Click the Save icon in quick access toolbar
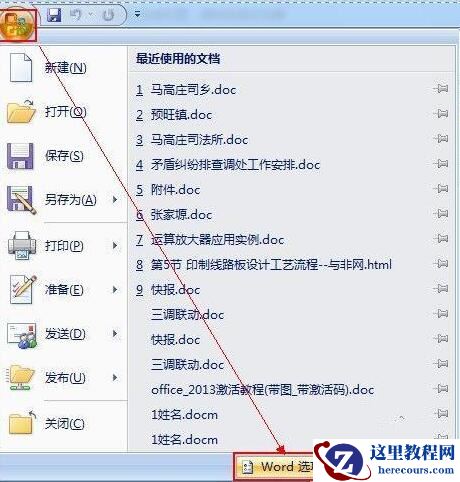 point(54,15)
